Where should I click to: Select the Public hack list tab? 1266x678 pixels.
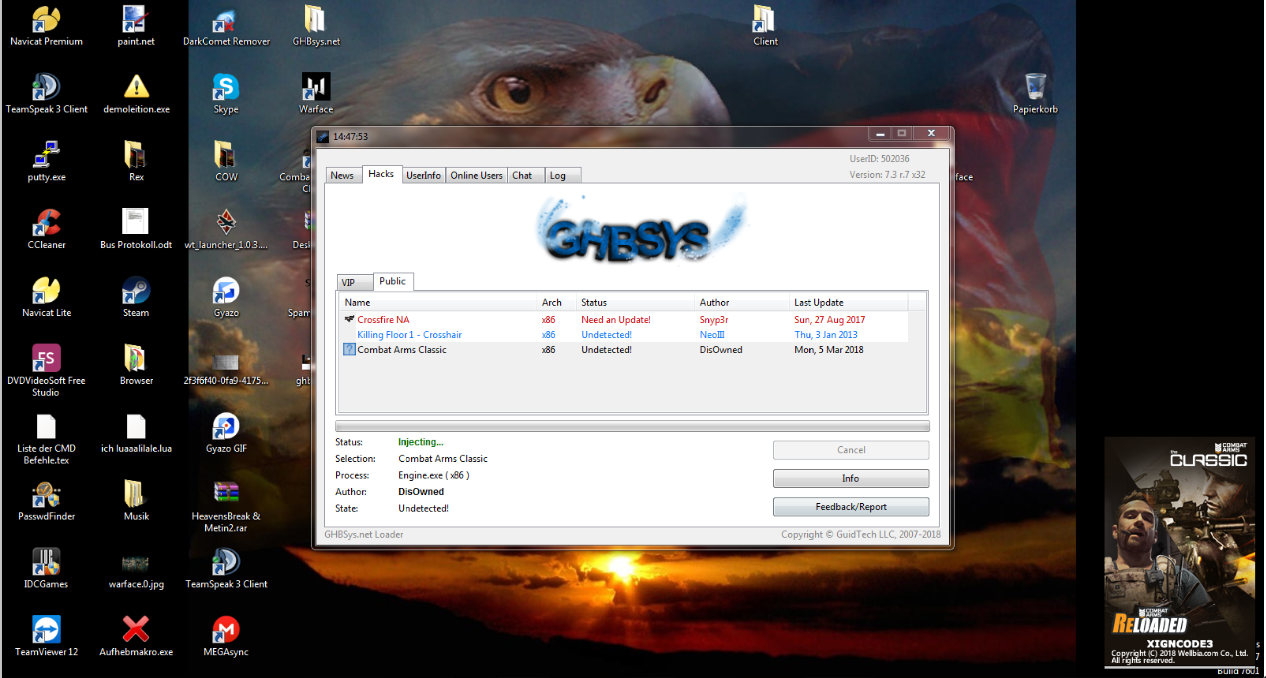pos(393,281)
